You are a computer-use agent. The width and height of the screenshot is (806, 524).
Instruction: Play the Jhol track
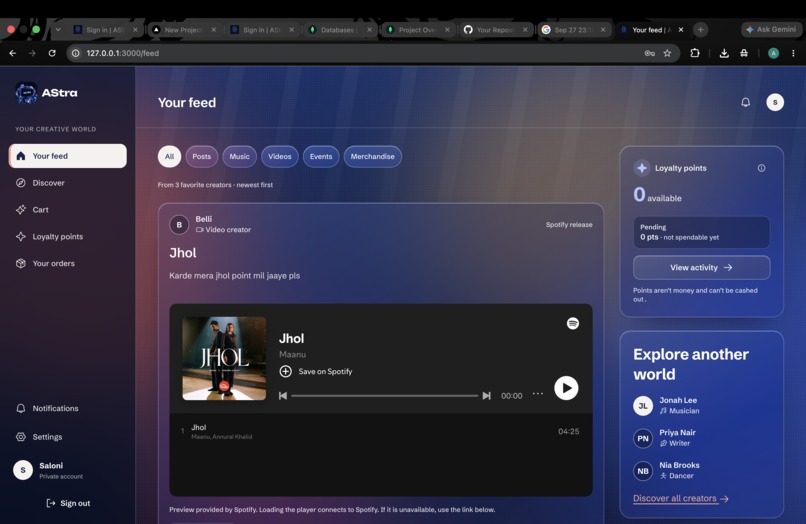(566, 388)
